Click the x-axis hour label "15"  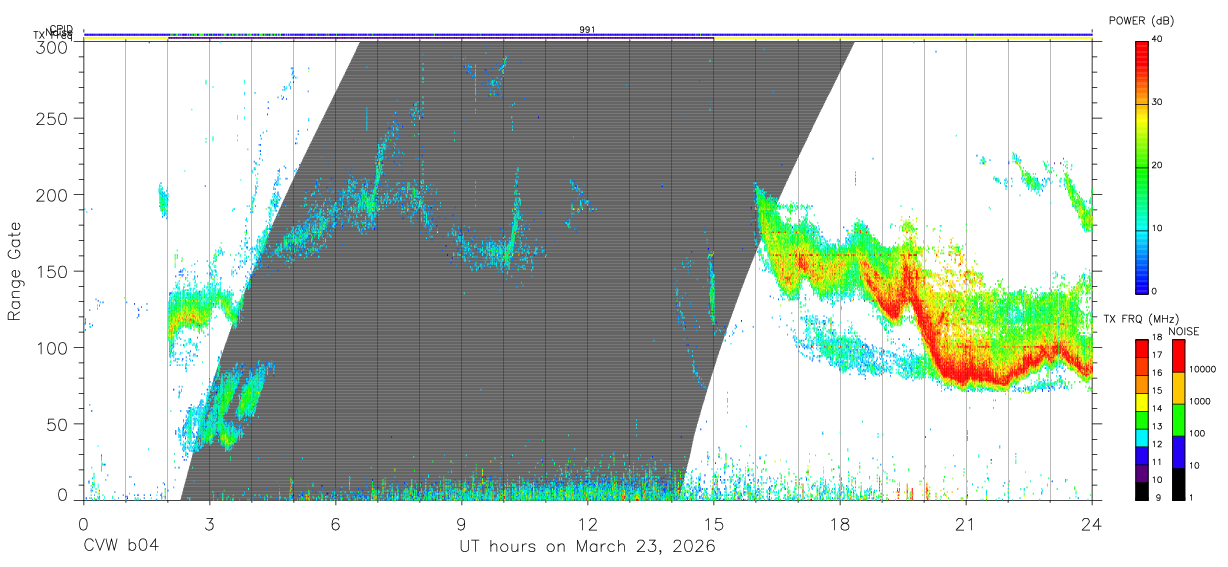coord(713,523)
